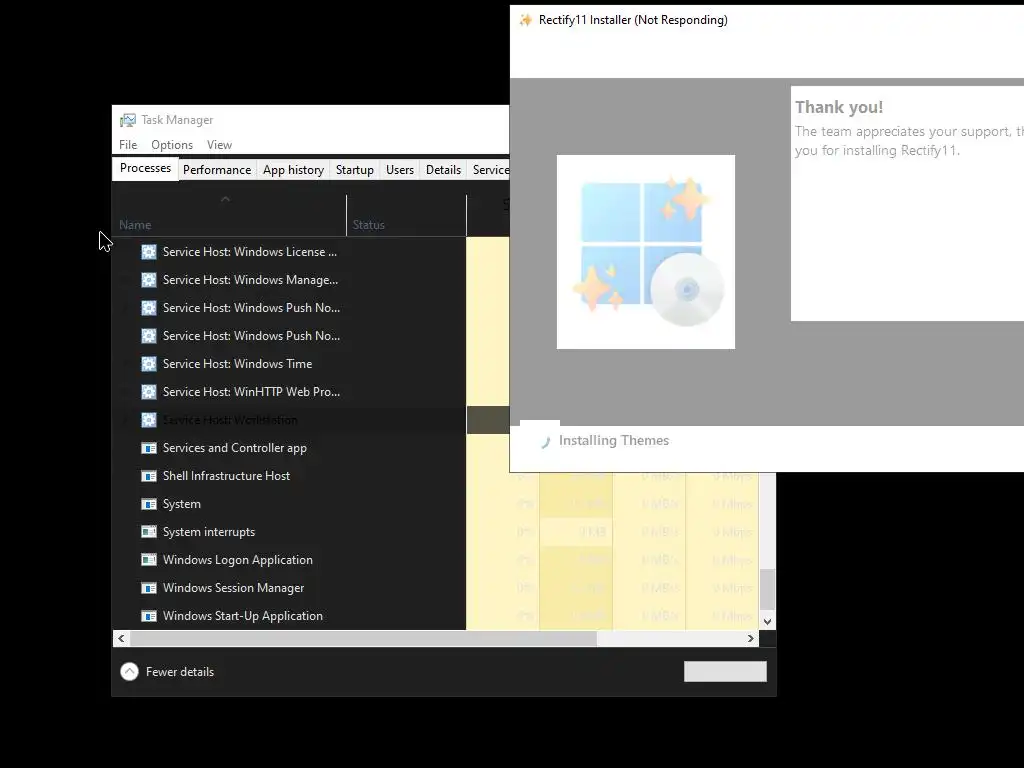Open the File menu in Task Manager
The image size is (1024, 768).
tap(128, 145)
